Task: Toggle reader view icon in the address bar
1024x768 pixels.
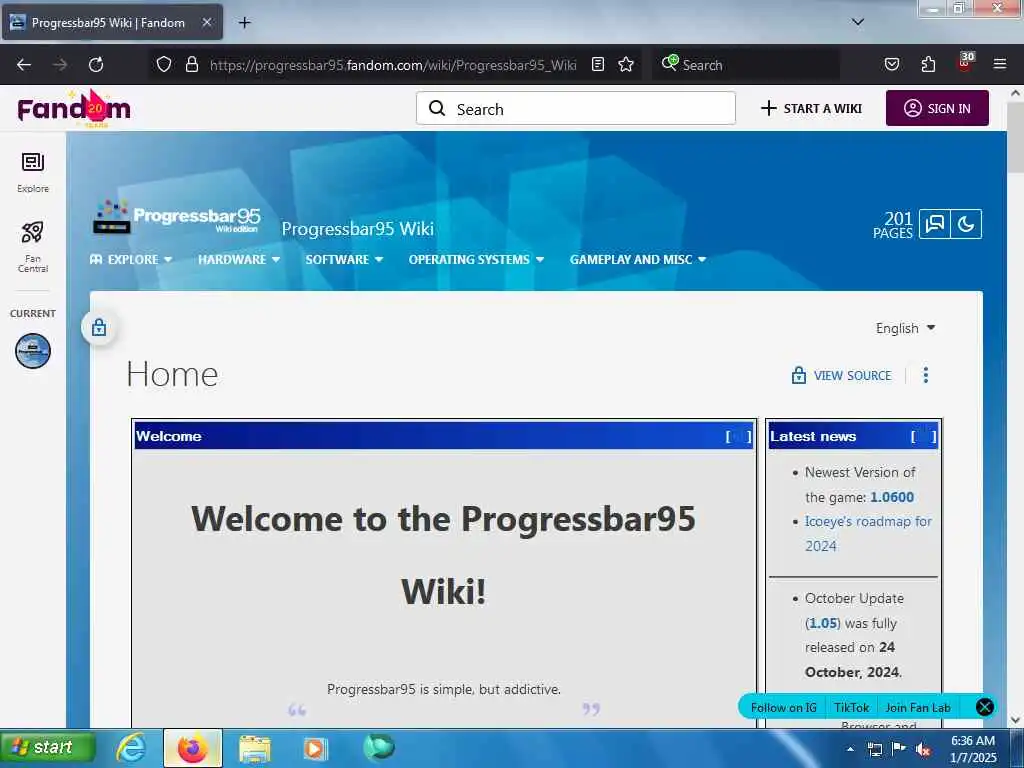Action: tap(598, 64)
